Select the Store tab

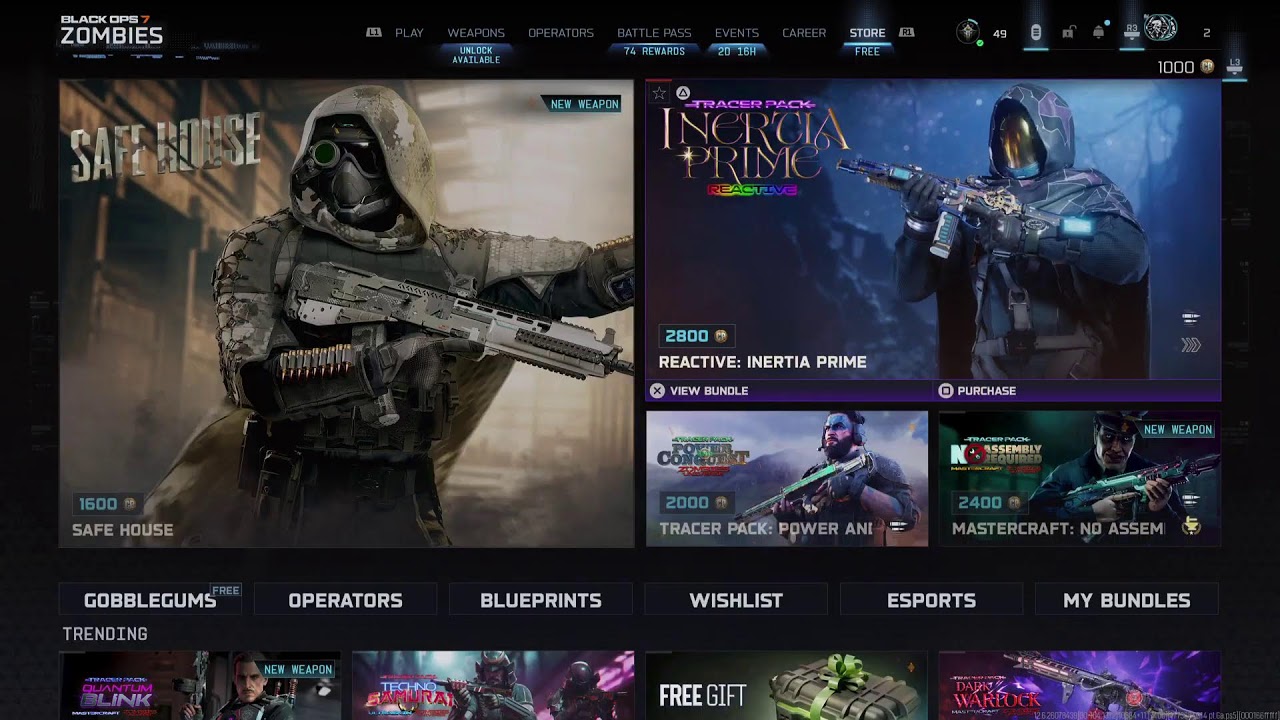coord(867,33)
